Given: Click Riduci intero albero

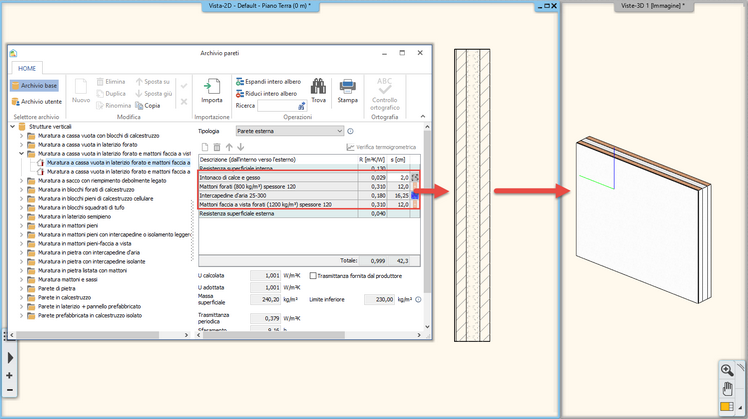Looking at the screenshot, I should click(266, 94).
